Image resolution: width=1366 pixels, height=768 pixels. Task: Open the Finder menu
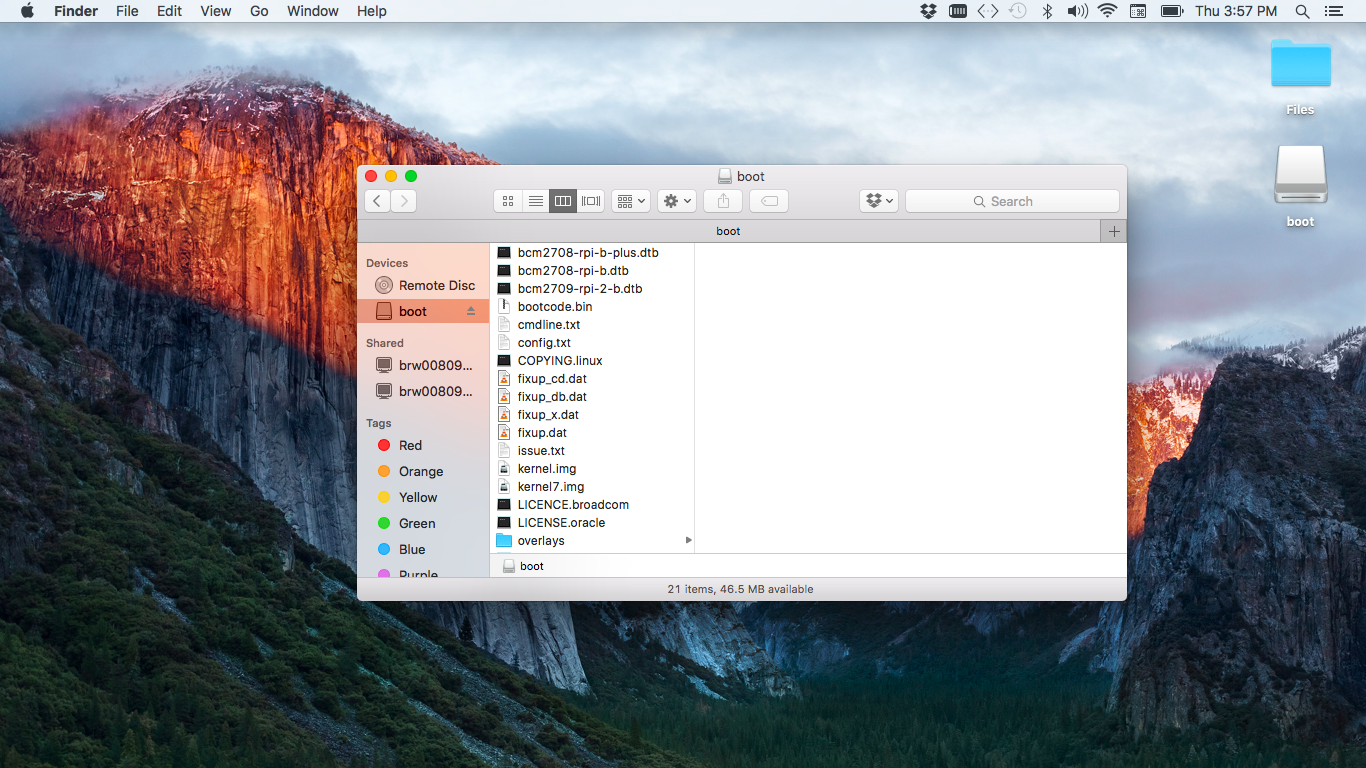tap(75, 11)
